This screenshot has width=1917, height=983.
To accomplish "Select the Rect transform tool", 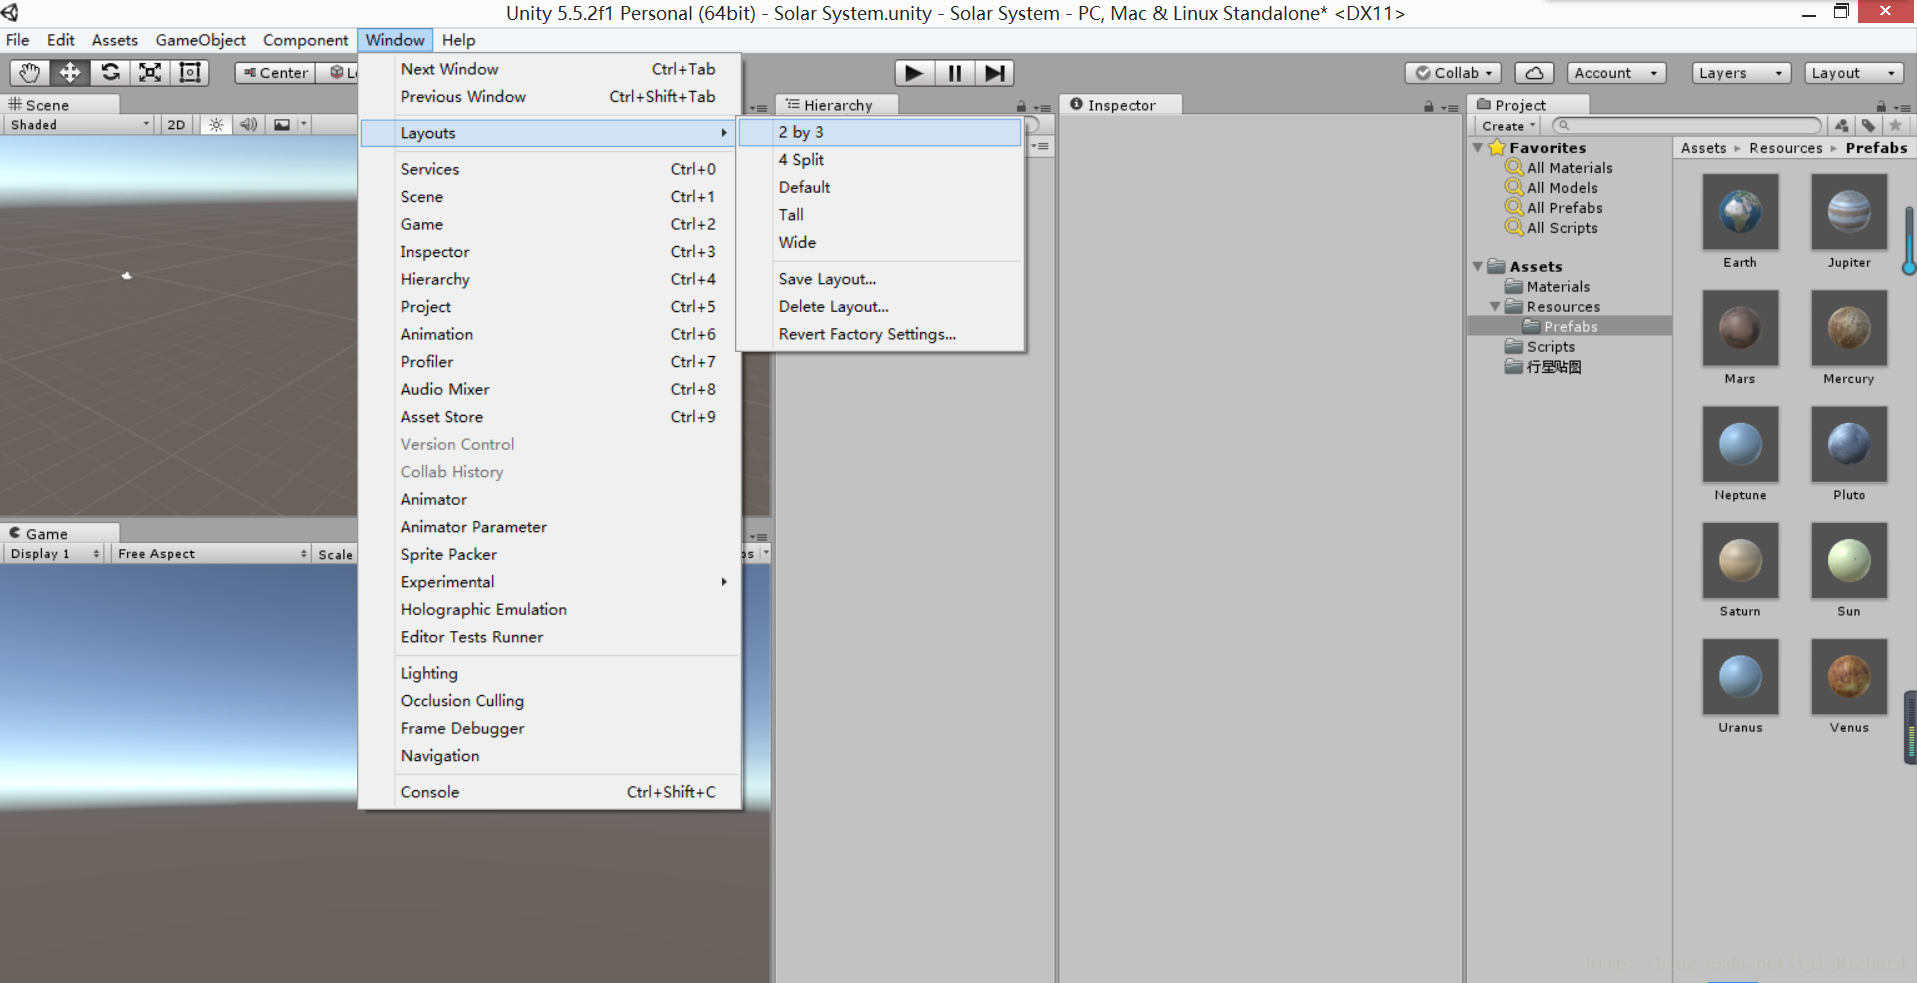I will 190,73.
